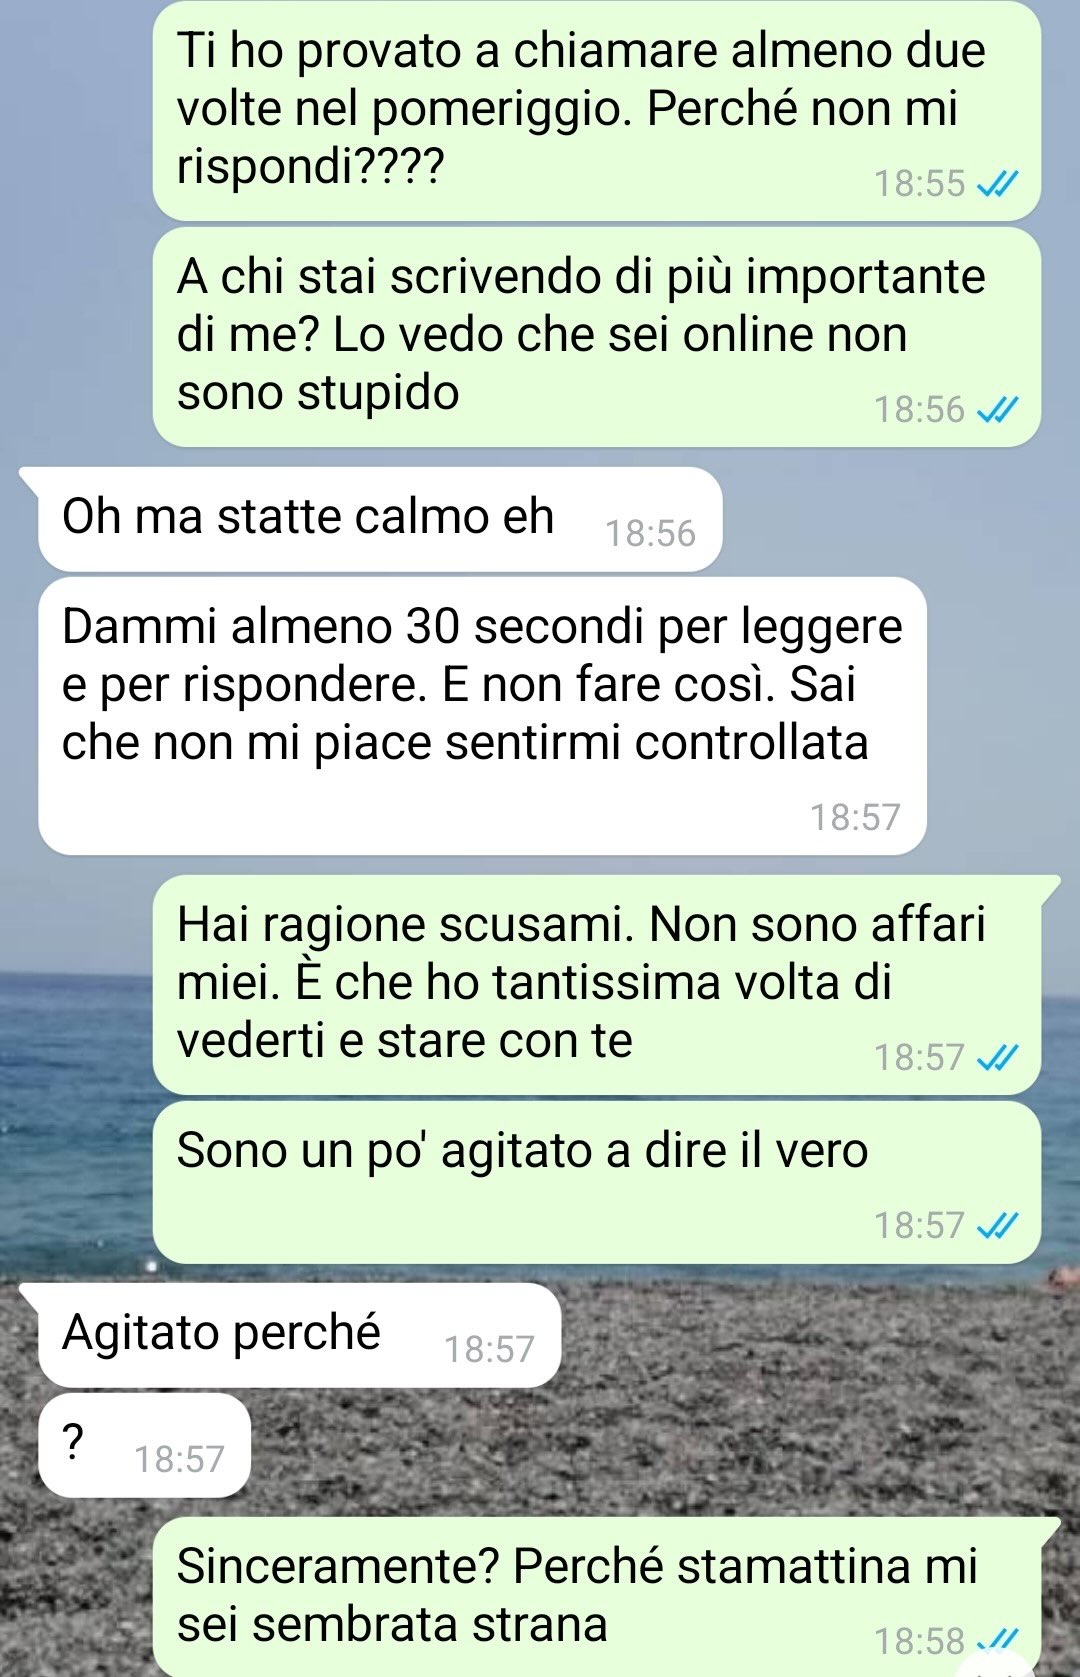Tap the single '?' received message bubble

[x=144, y=1445]
